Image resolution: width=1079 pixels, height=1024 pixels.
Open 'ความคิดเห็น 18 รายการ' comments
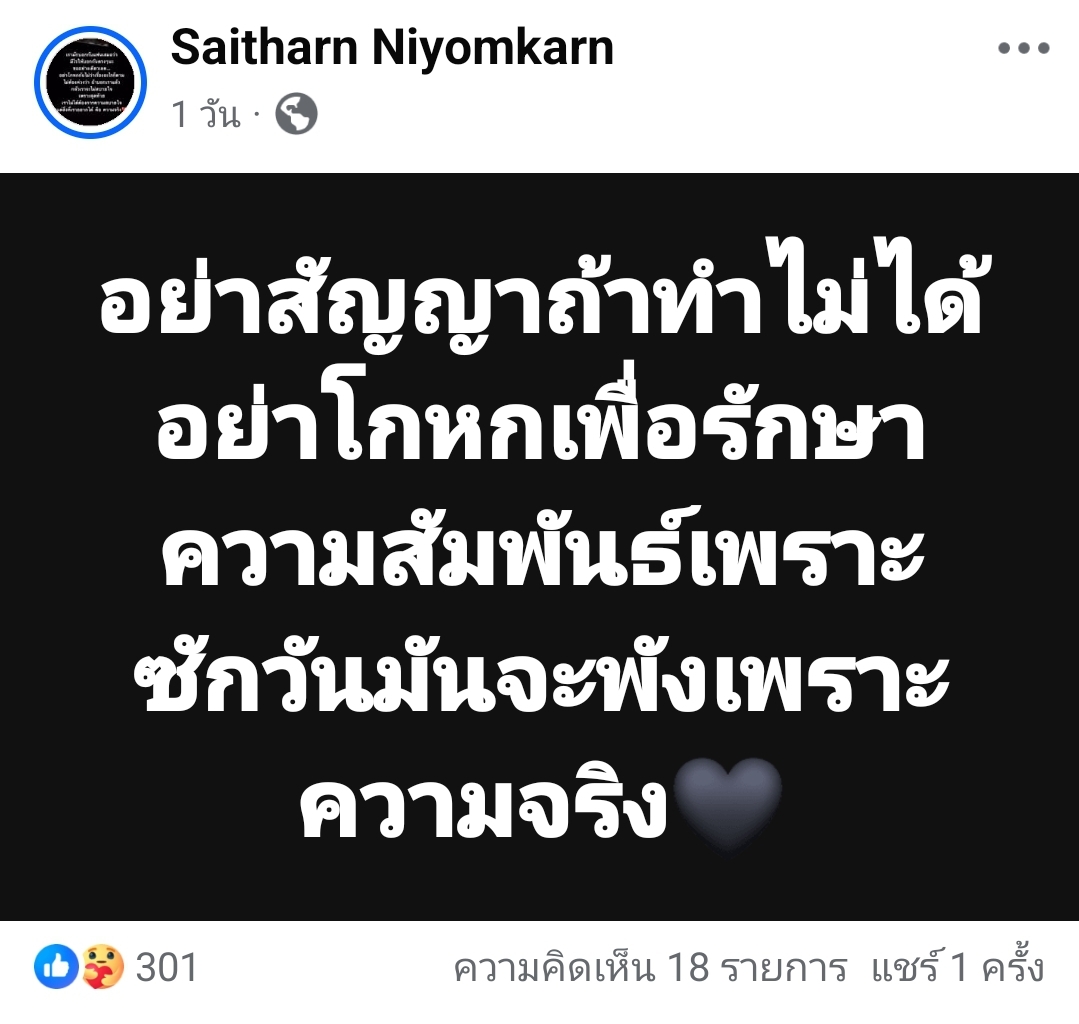(650, 968)
